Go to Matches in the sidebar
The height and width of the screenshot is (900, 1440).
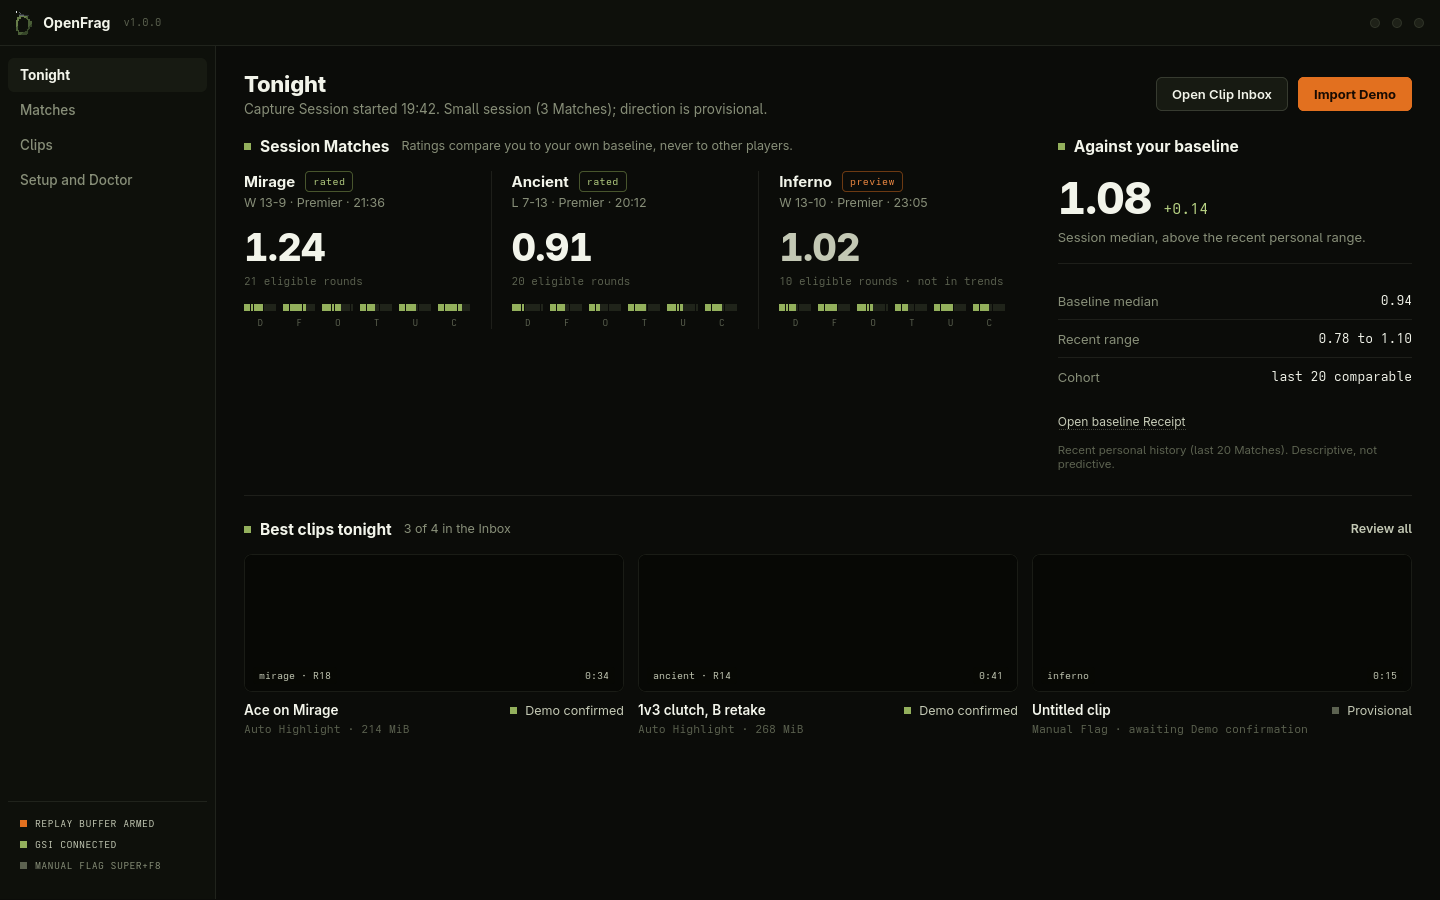point(107,110)
